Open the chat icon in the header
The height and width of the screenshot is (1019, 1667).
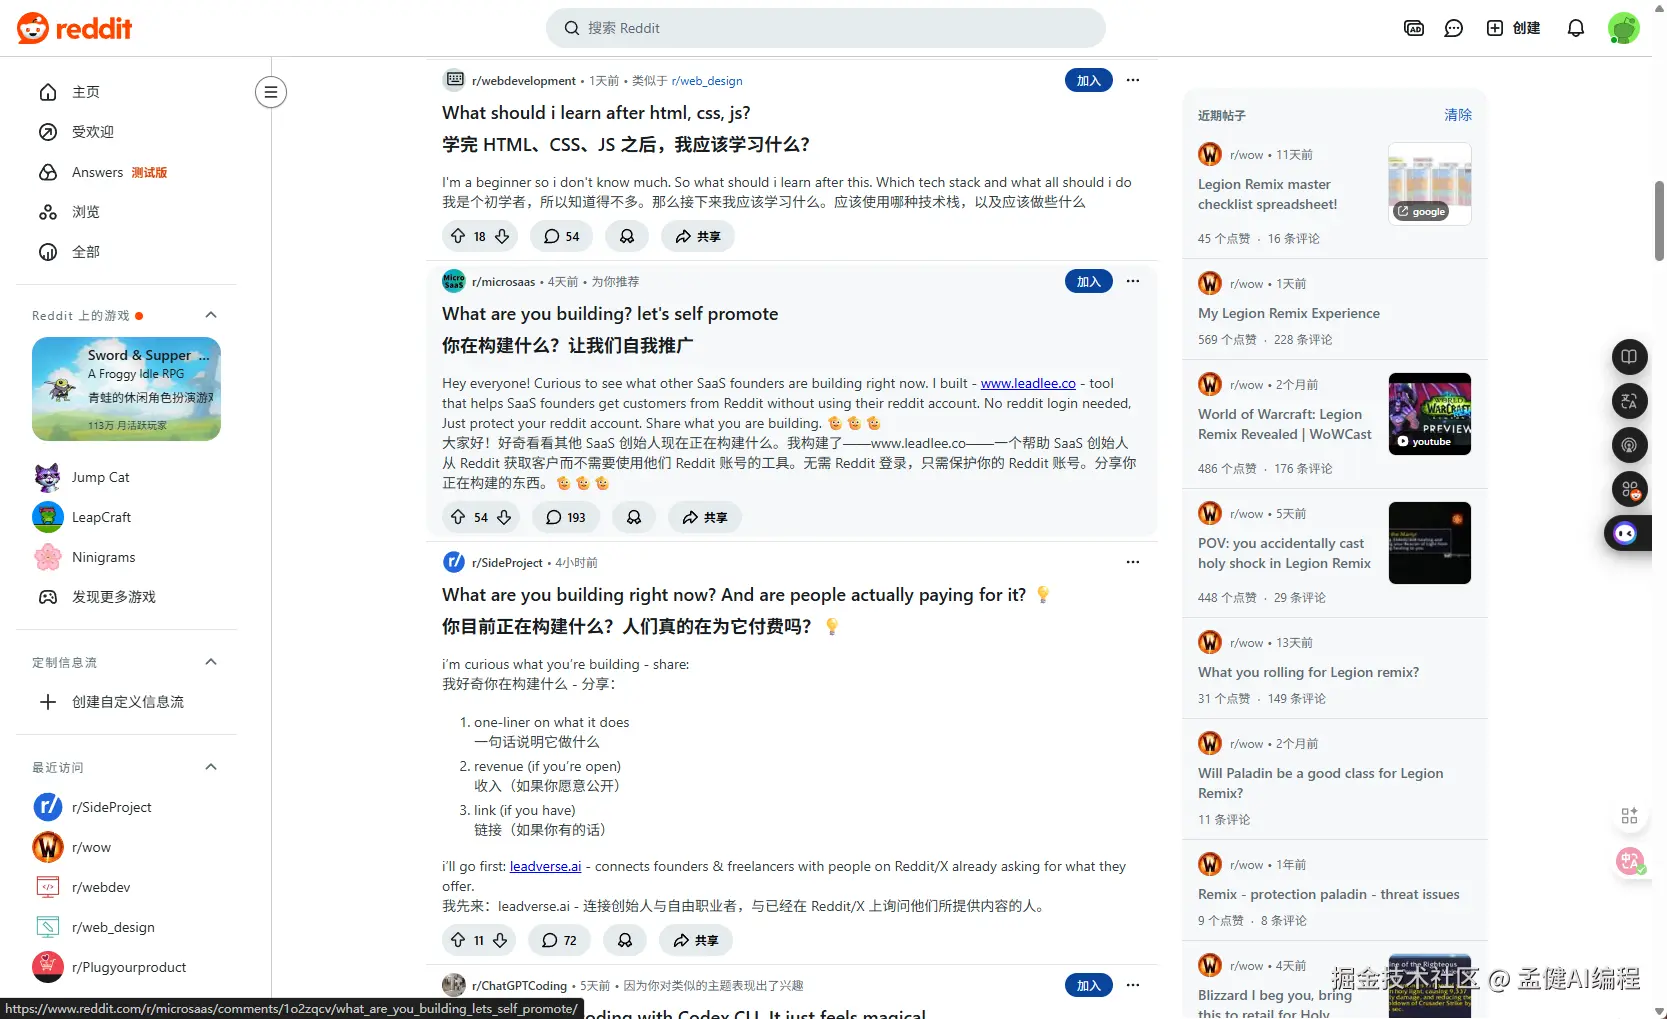point(1454,28)
